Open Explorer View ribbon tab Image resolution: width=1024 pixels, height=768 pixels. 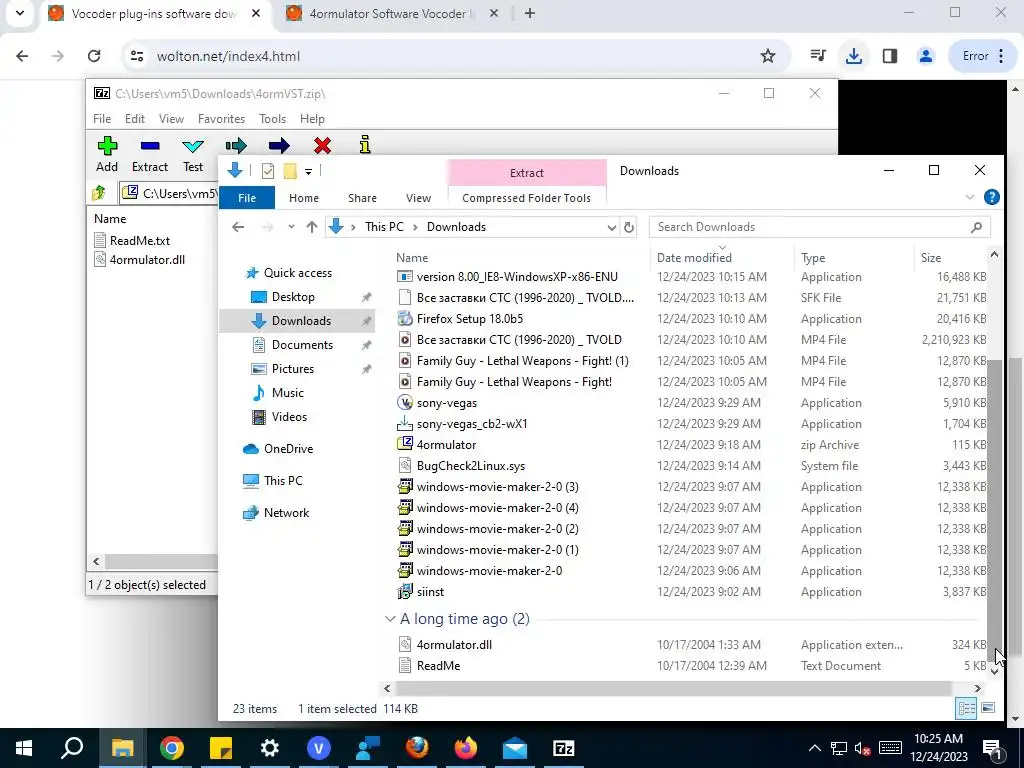[x=418, y=198]
